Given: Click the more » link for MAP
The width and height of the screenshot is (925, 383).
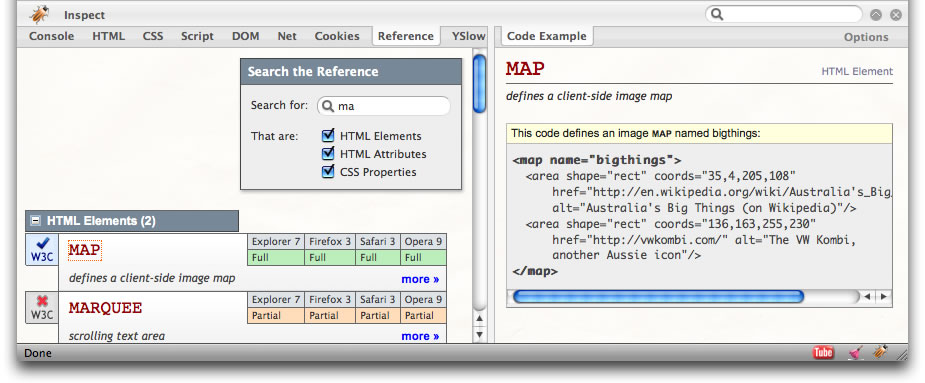Looking at the screenshot, I should coord(420,279).
